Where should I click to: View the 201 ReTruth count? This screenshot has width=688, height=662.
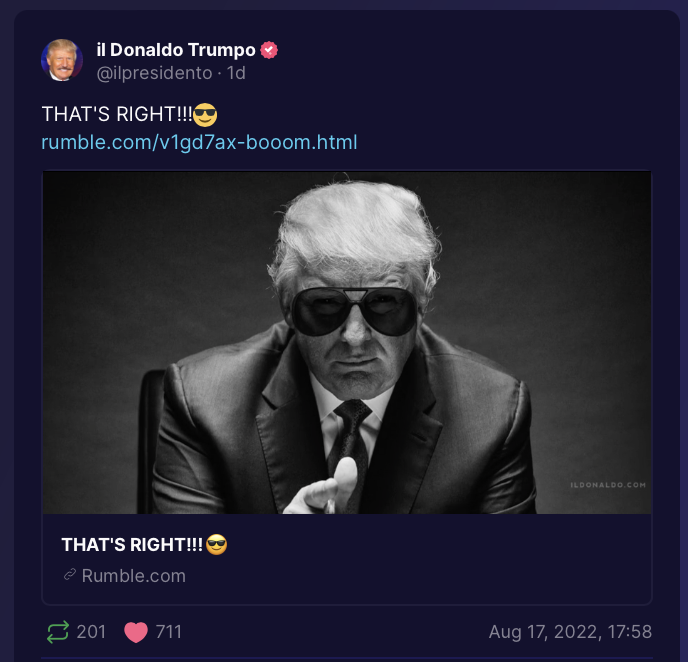[91, 632]
